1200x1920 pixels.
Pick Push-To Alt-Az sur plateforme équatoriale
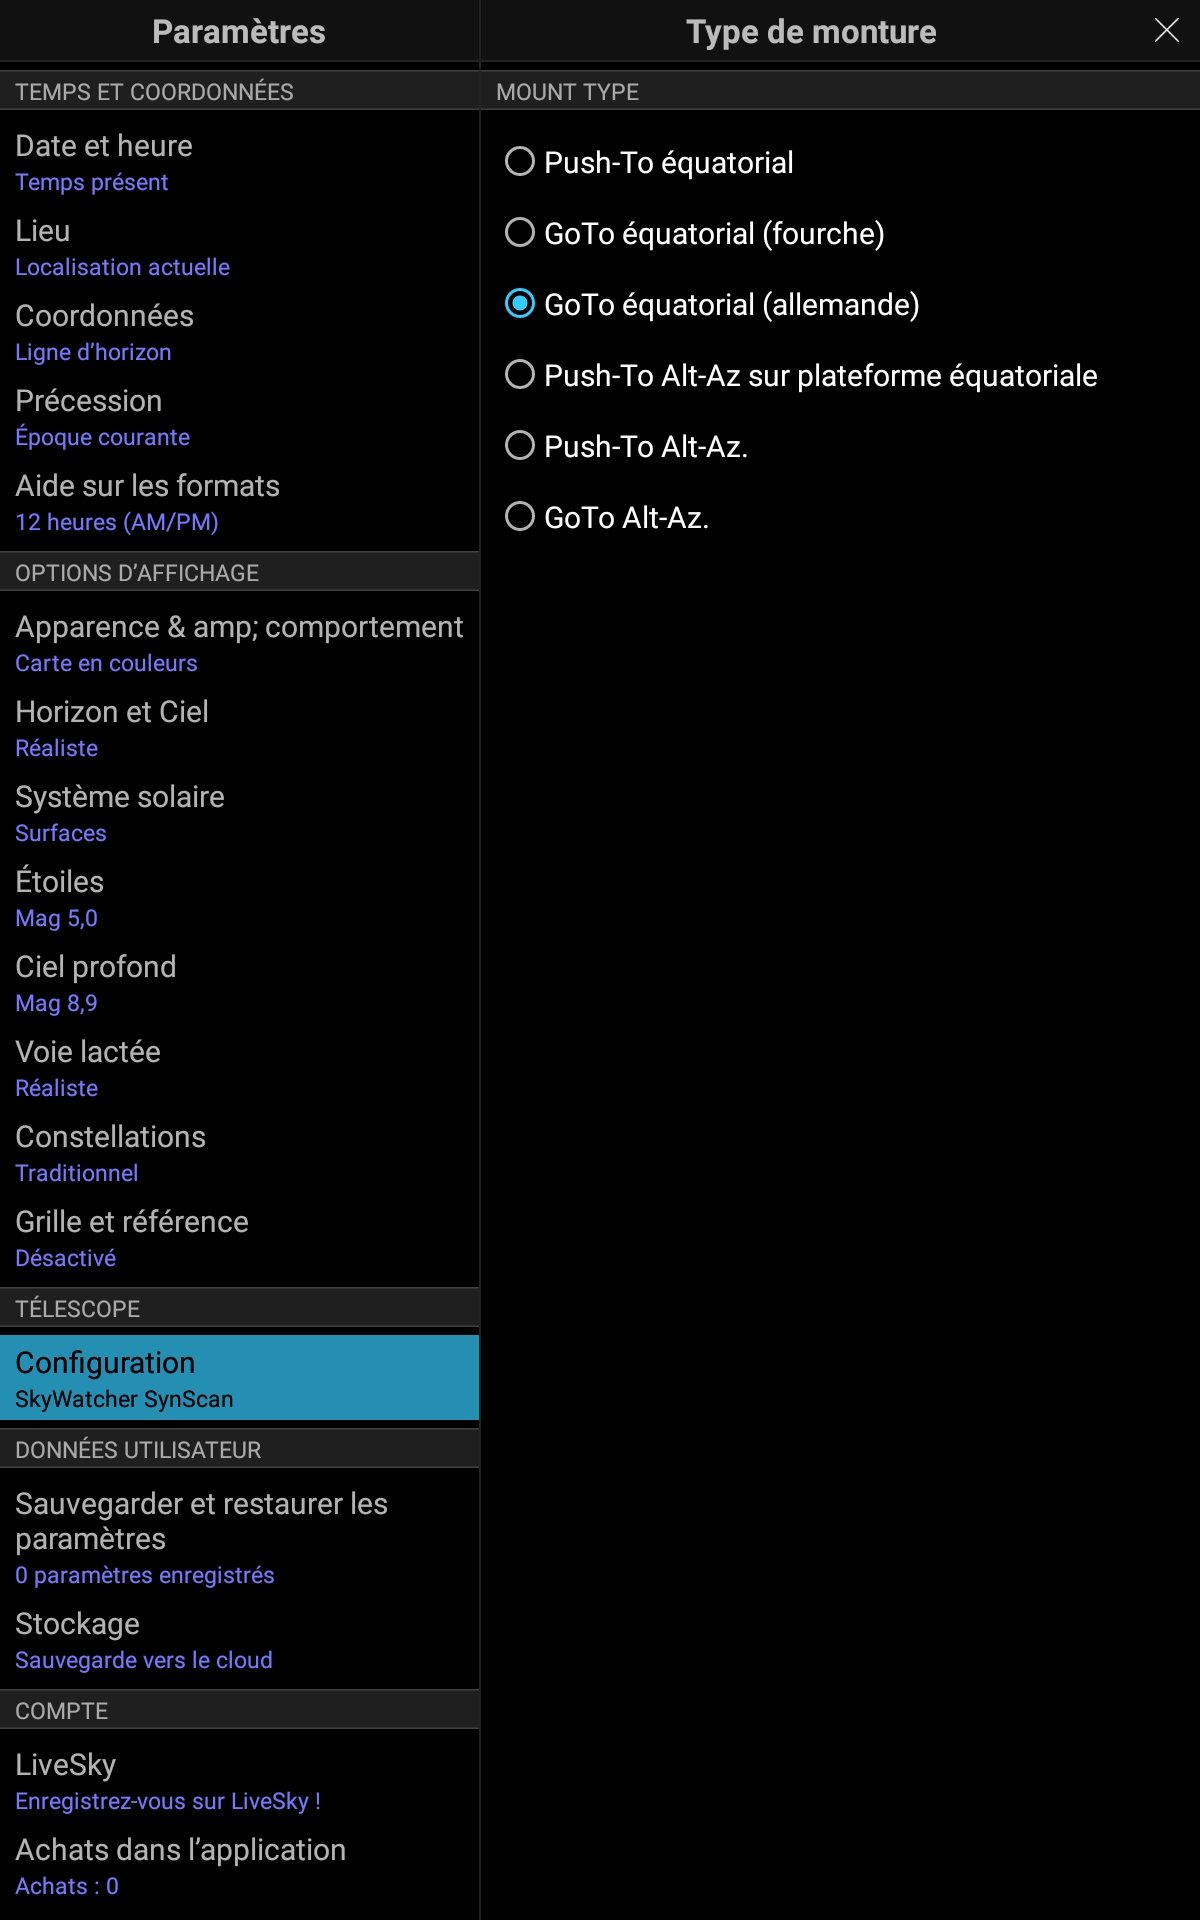tap(520, 375)
